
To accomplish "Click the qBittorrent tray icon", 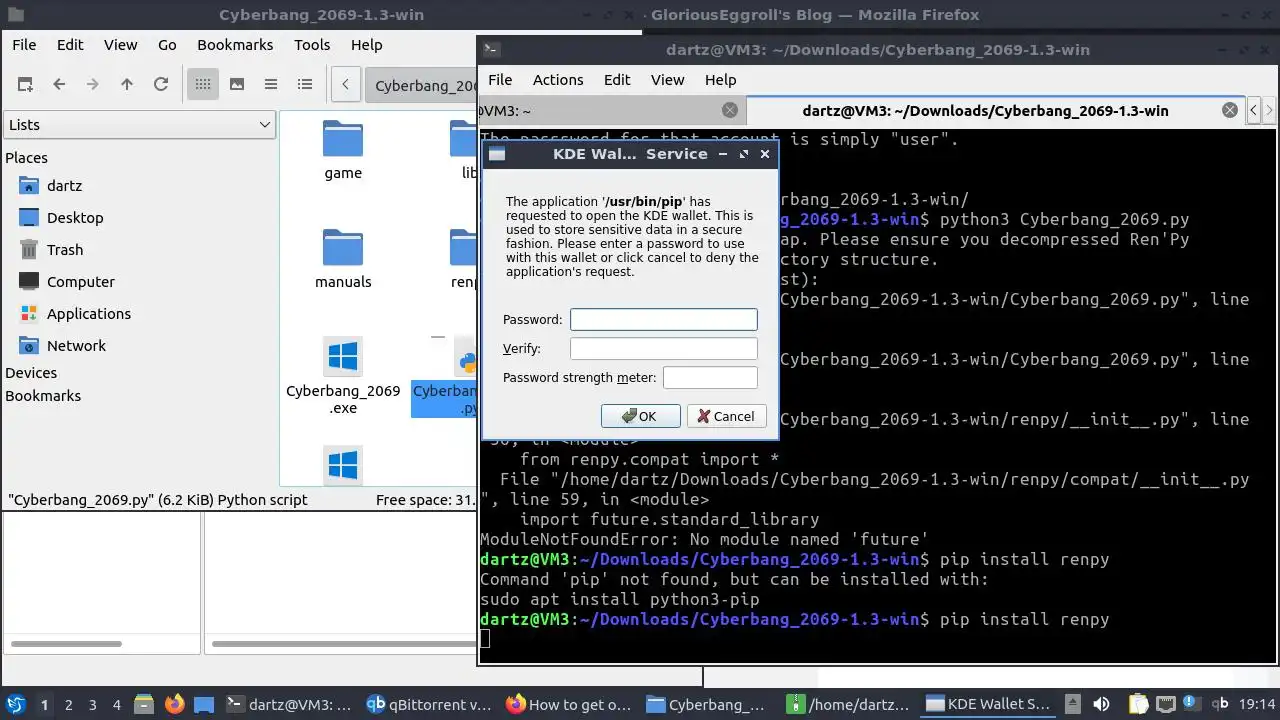I will 1220,704.
